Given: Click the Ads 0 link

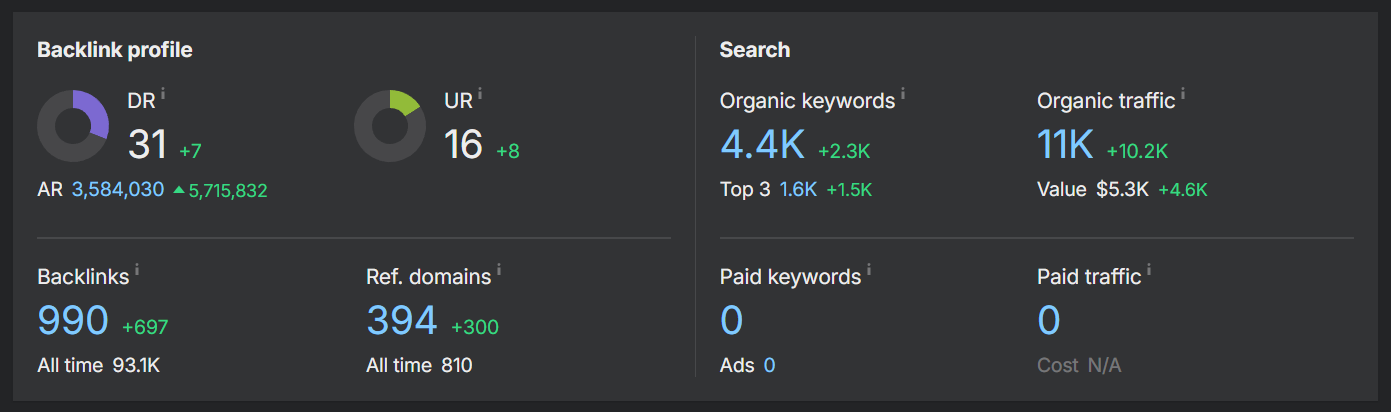Looking at the screenshot, I should (769, 365).
